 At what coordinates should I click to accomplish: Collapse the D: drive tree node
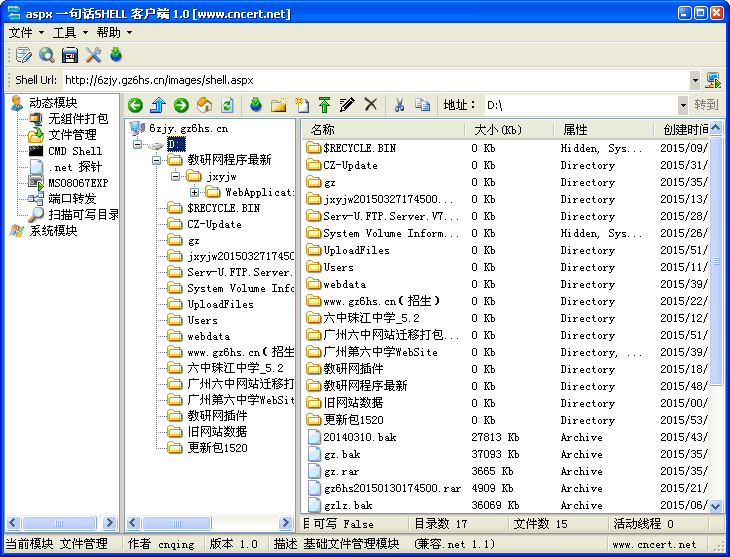tap(136, 144)
